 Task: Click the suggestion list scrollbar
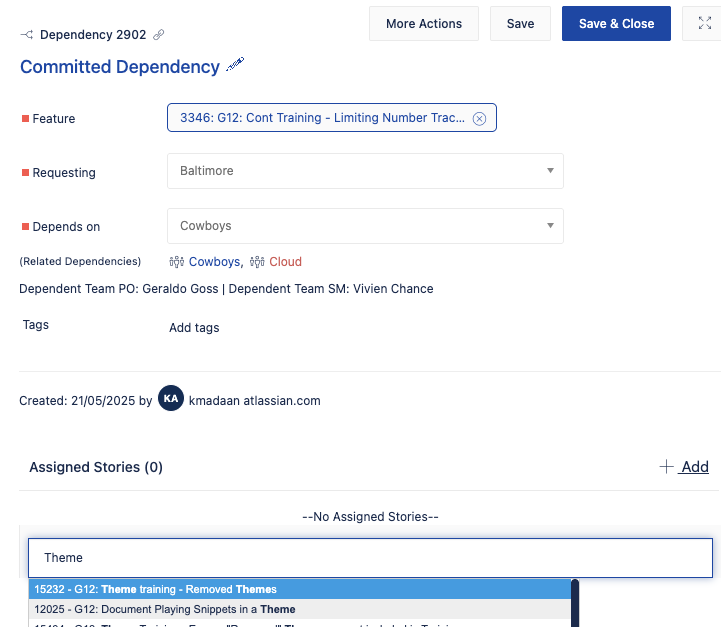coord(574,603)
